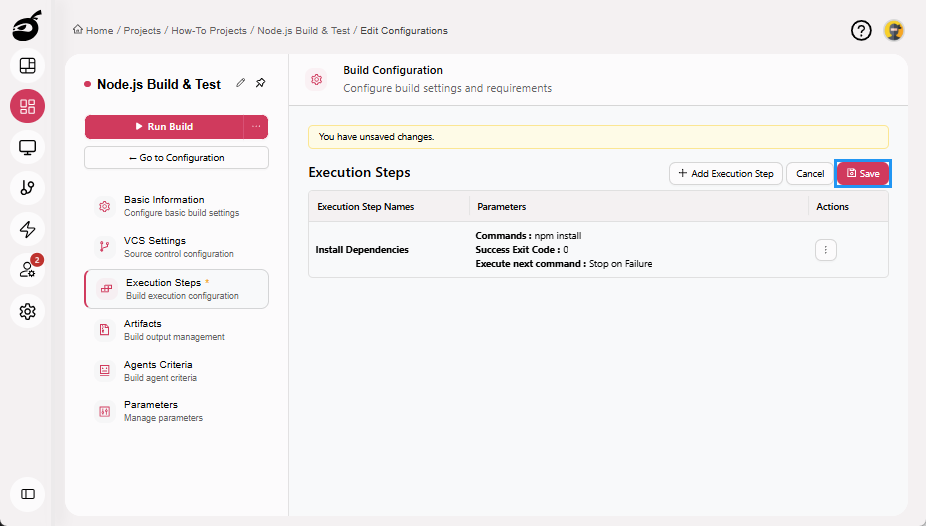
Task: Toggle the sidebar panel collapse icon
Action: pos(27,494)
